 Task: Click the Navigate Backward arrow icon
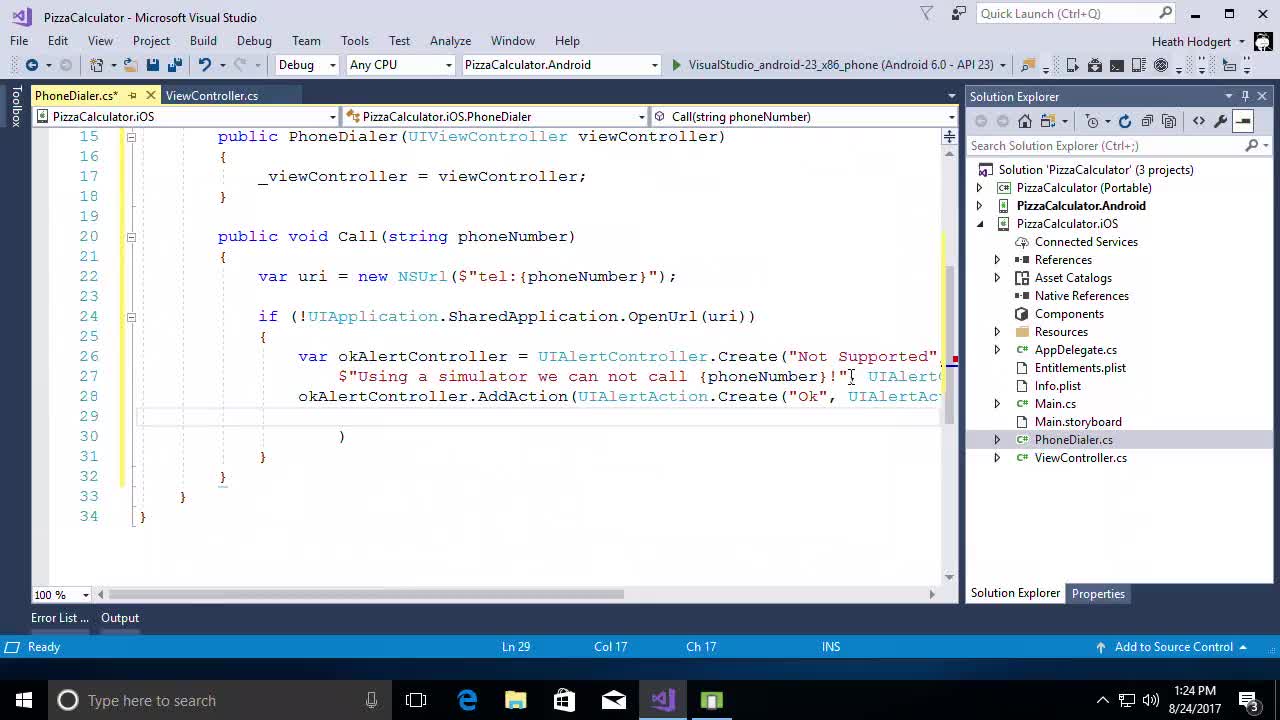click(32, 63)
